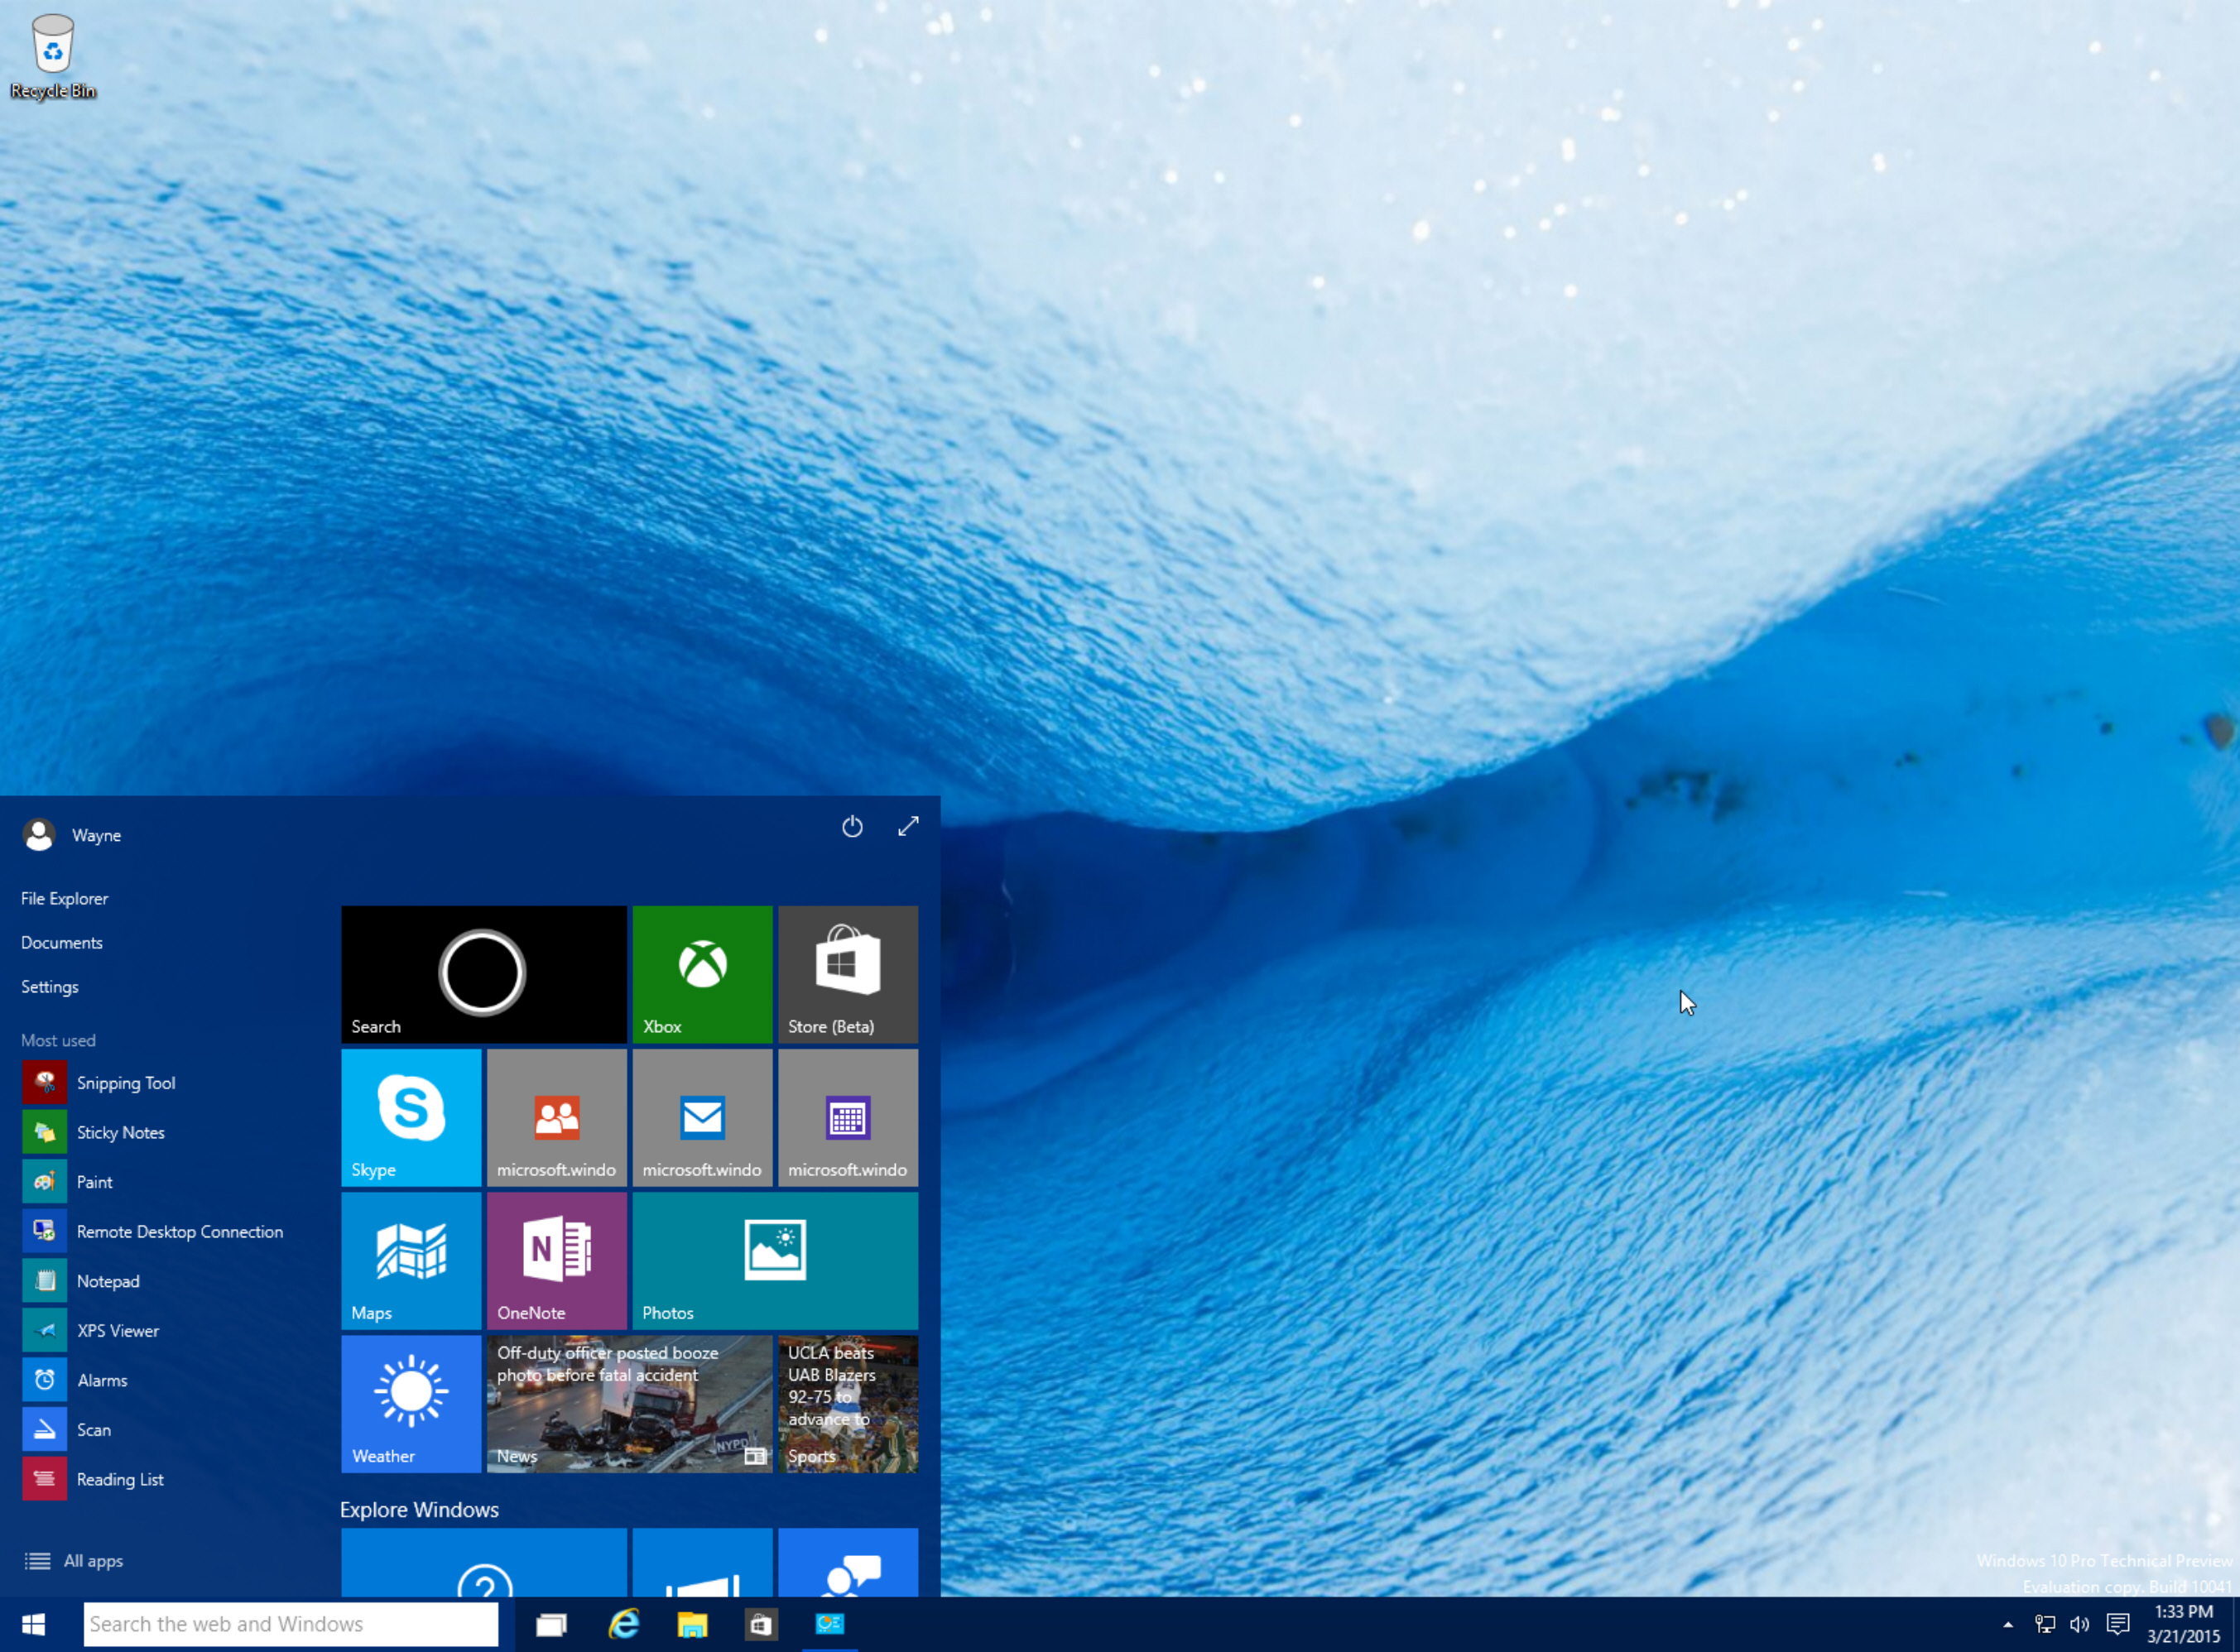Screen dimensions: 2240x1652
Task: Open the Maps app tile
Action: click(x=411, y=1261)
